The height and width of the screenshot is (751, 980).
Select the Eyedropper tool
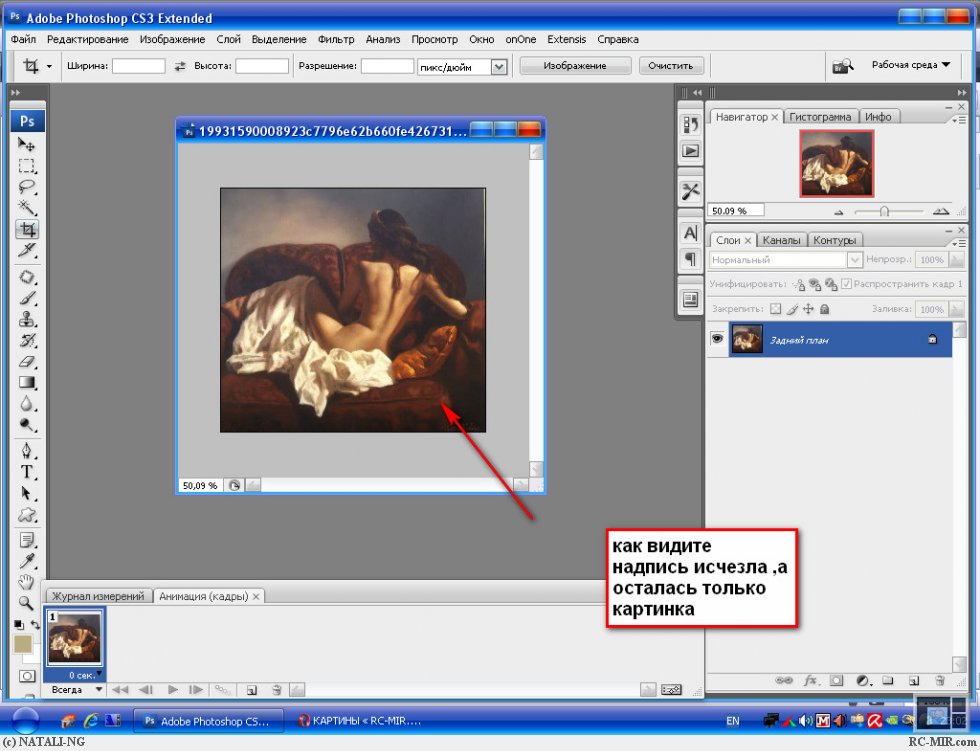pos(26,561)
